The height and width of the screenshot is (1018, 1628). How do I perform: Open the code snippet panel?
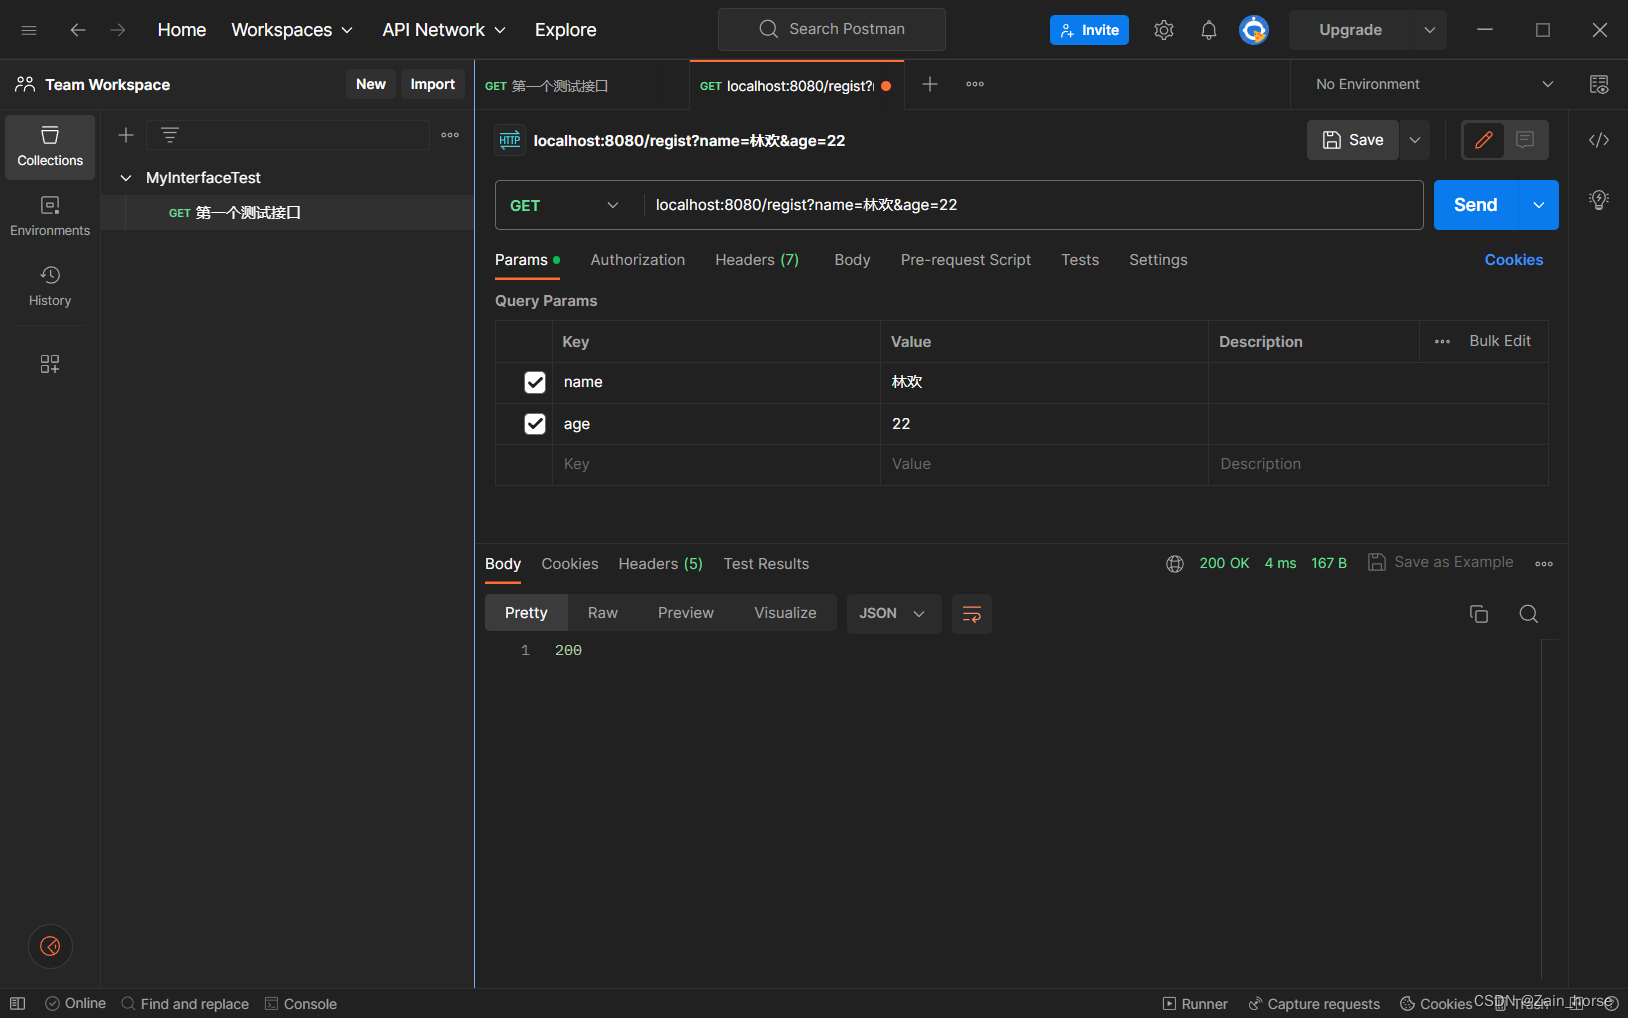(x=1599, y=140)
